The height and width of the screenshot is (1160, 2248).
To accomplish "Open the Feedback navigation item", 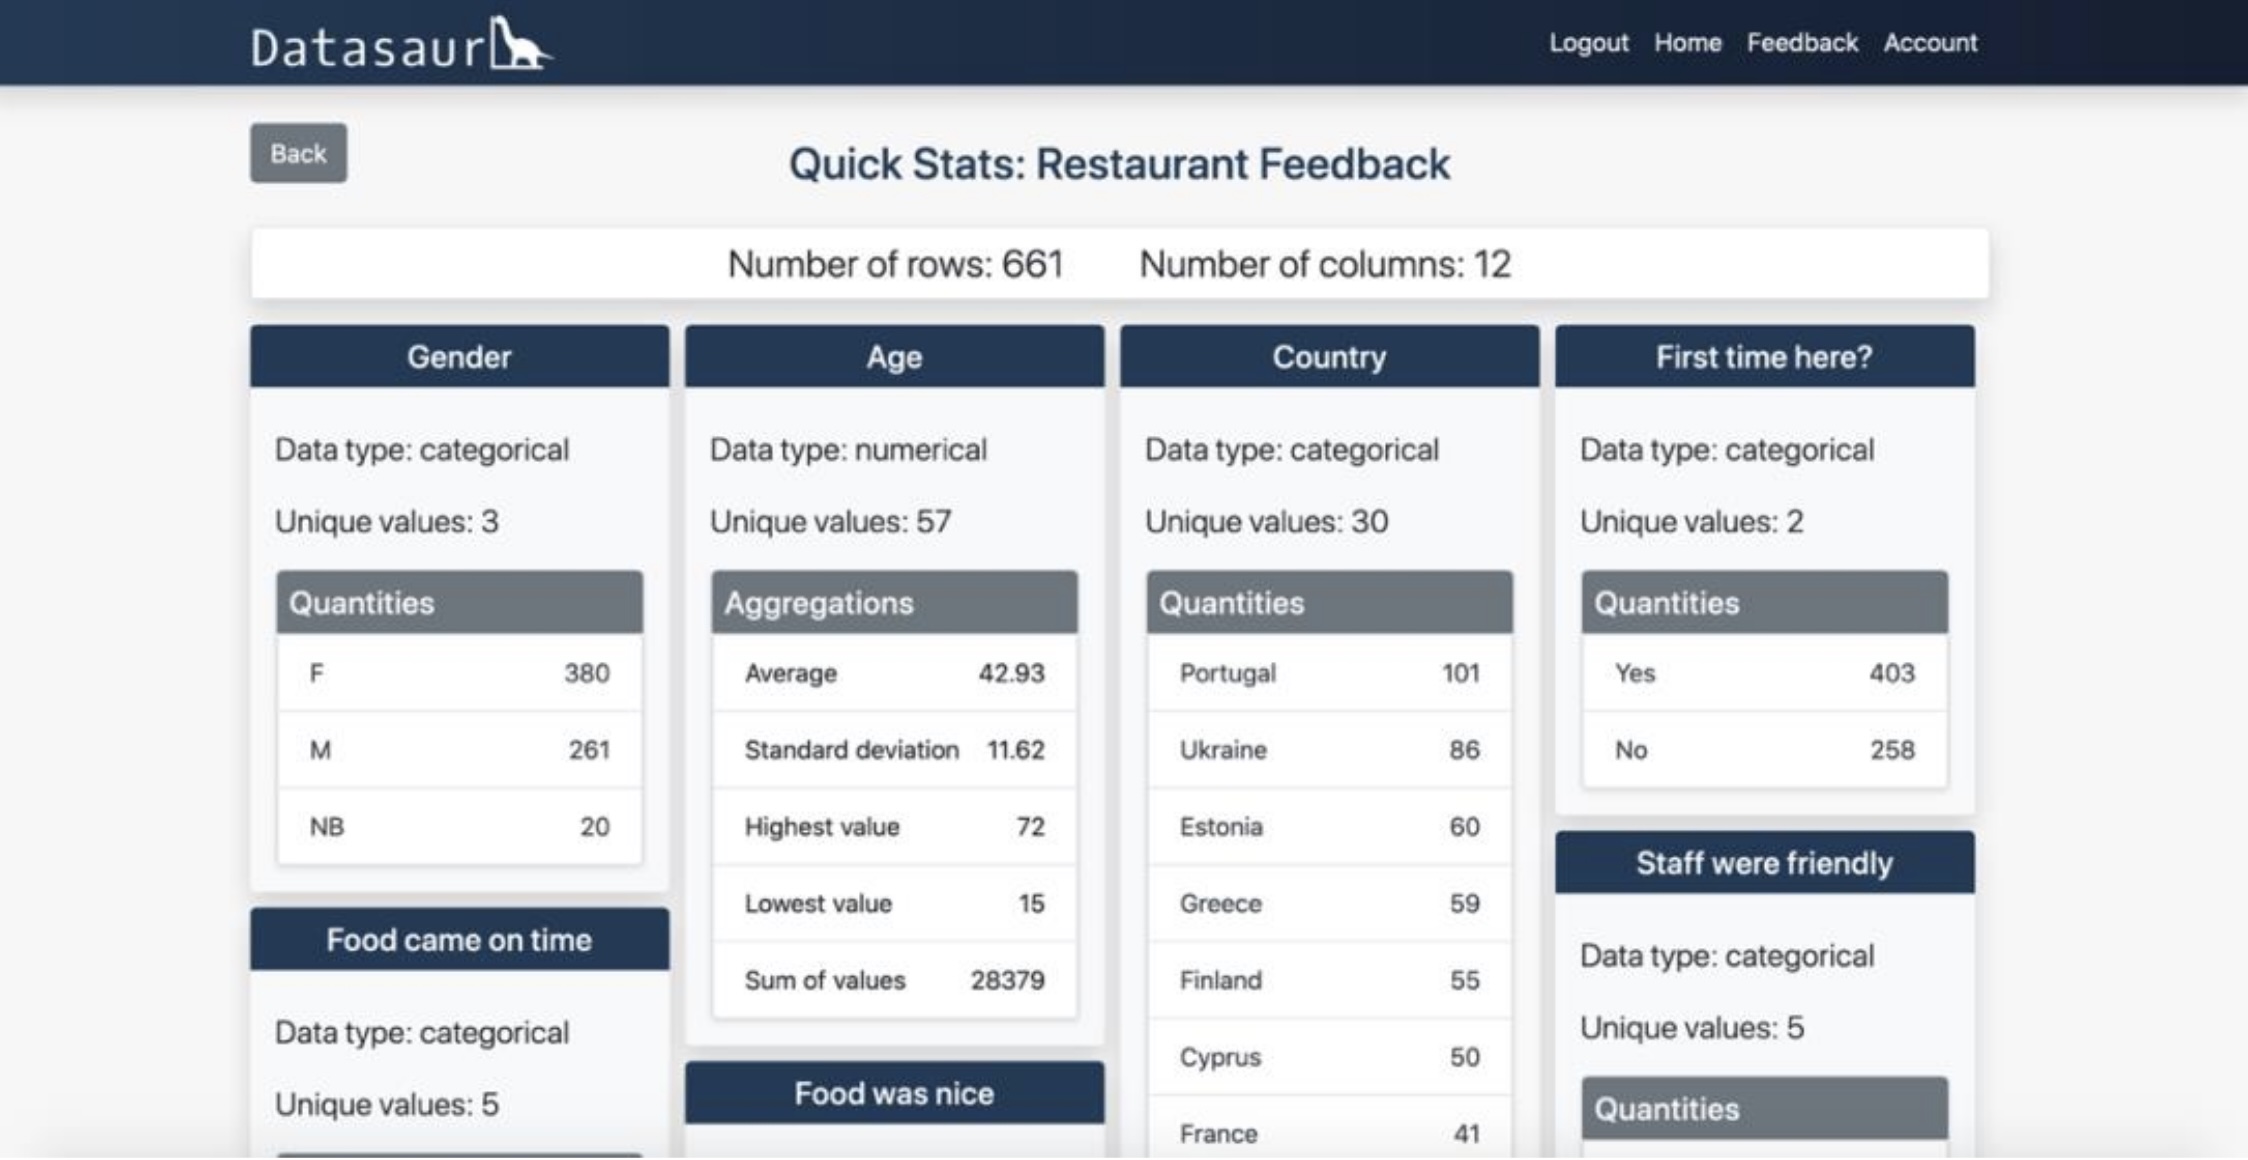I will [x=1802, y=43].
